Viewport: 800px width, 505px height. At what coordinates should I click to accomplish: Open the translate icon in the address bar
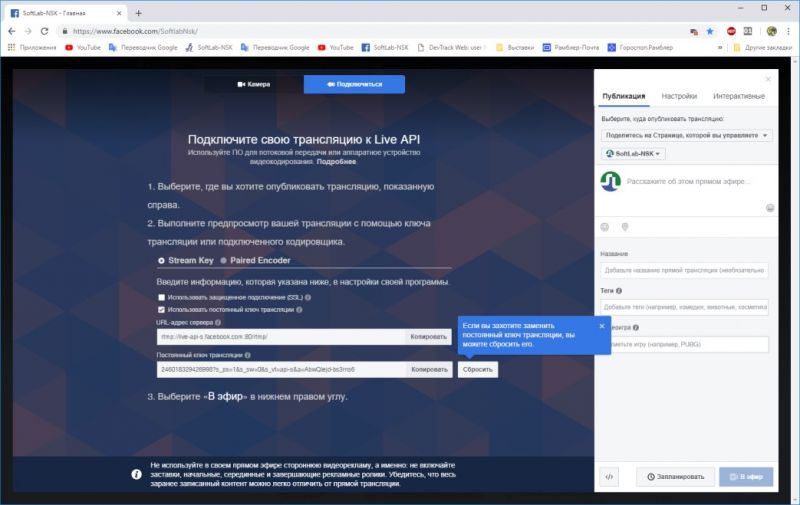694,32
